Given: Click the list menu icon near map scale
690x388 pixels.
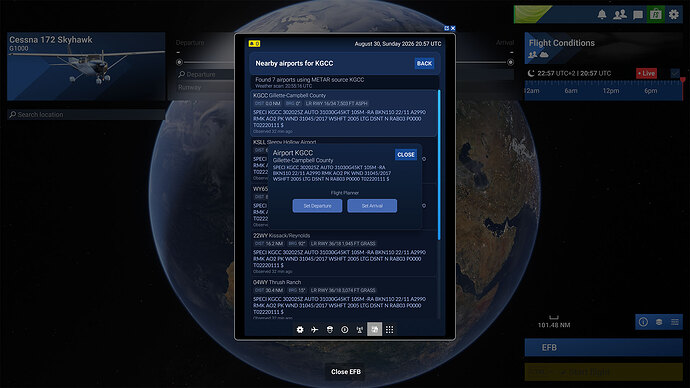Looking at the screenshot, I should (x=675, y=322).
